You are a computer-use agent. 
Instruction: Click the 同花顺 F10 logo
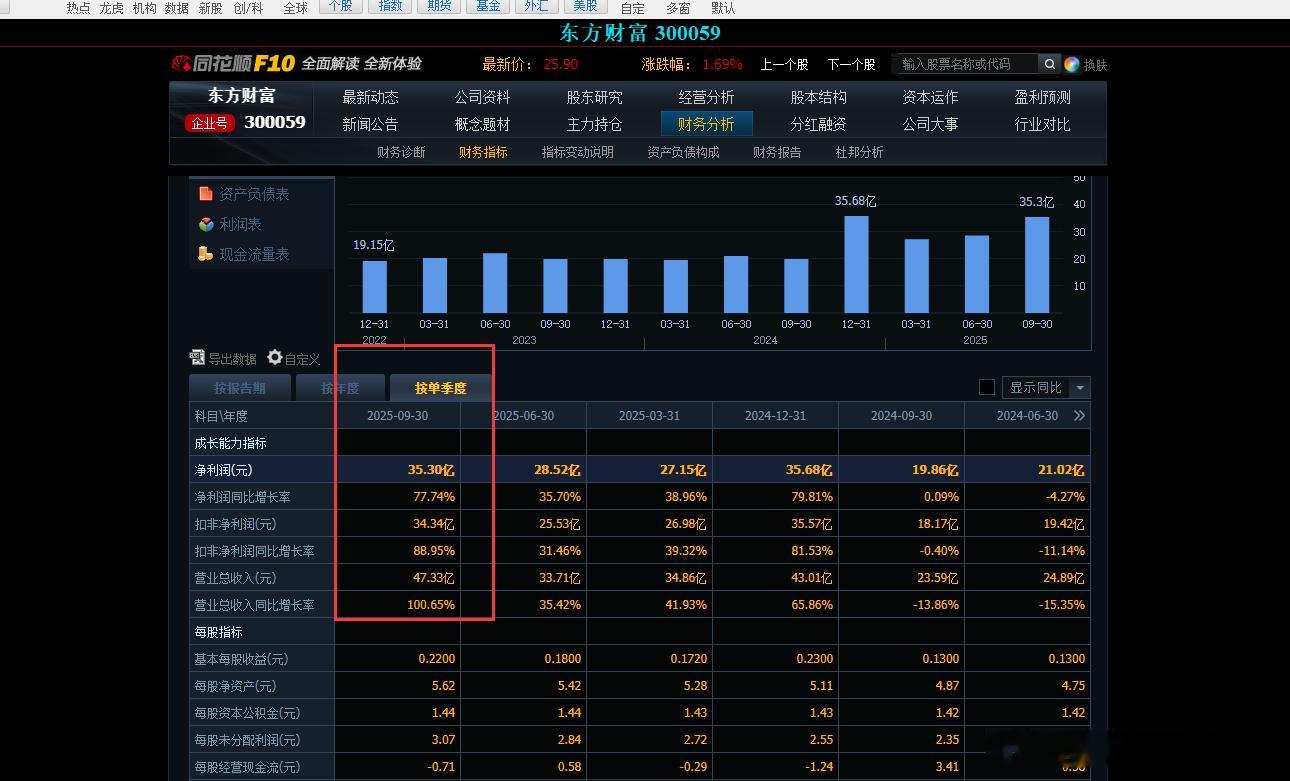(x=234, y=64)
